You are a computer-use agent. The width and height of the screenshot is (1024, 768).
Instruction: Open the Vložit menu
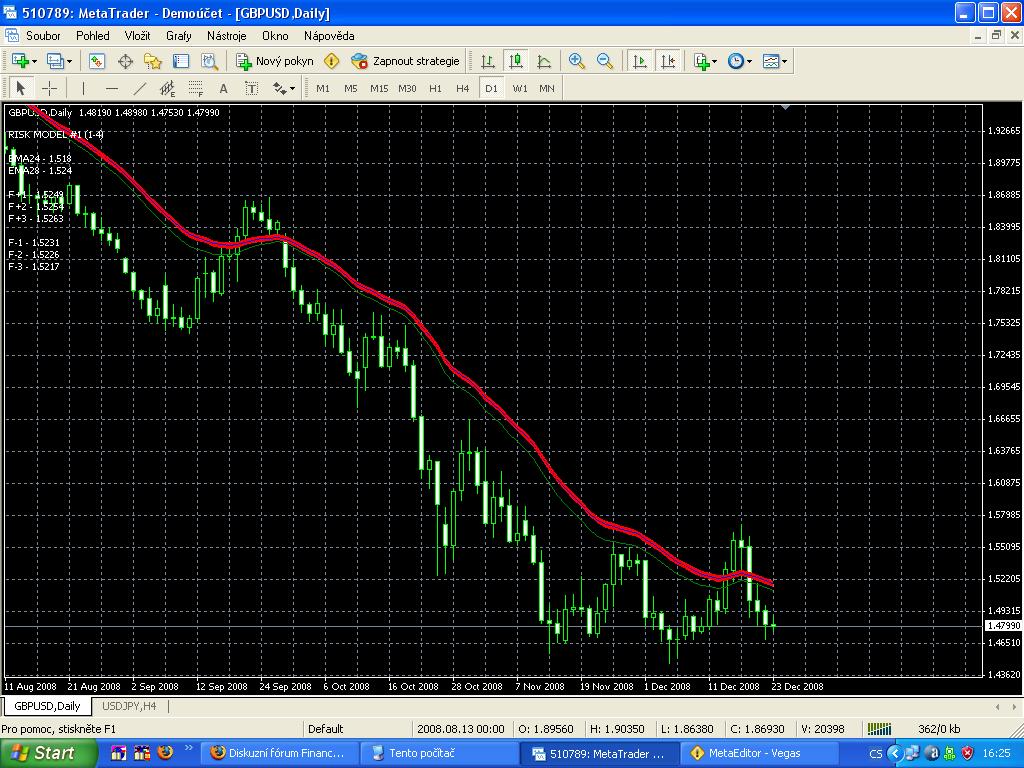click(137, 36)
